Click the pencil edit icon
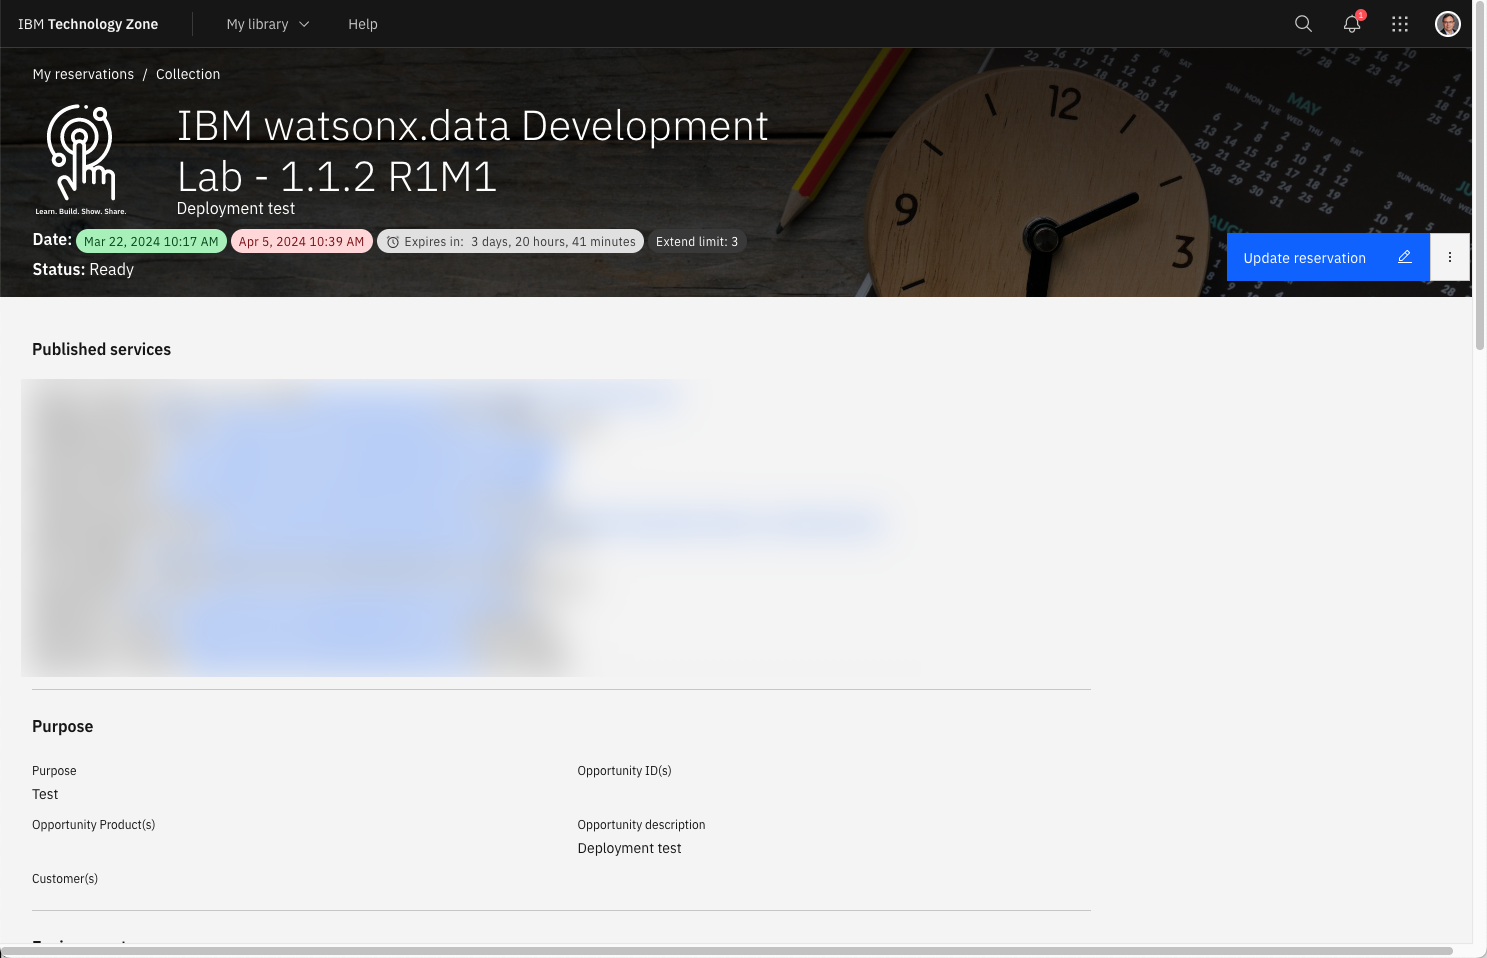Viewport: 1487px width, 958px height. (1404, 257)
